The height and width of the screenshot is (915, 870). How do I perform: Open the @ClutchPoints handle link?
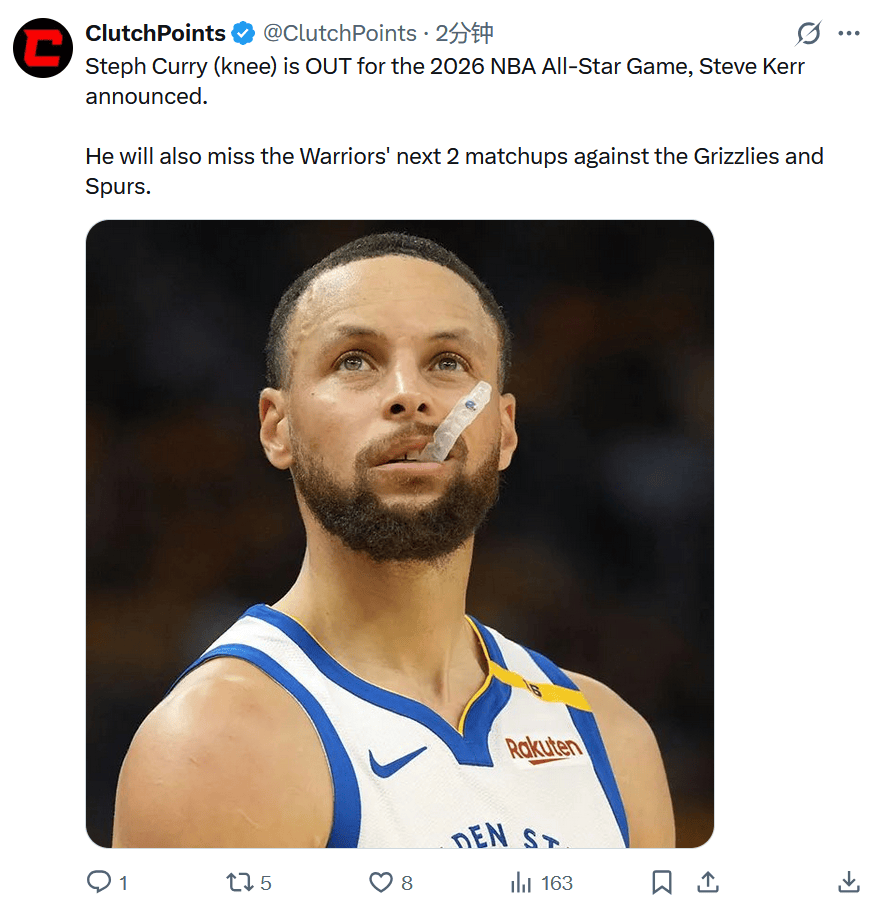[339, 33]
